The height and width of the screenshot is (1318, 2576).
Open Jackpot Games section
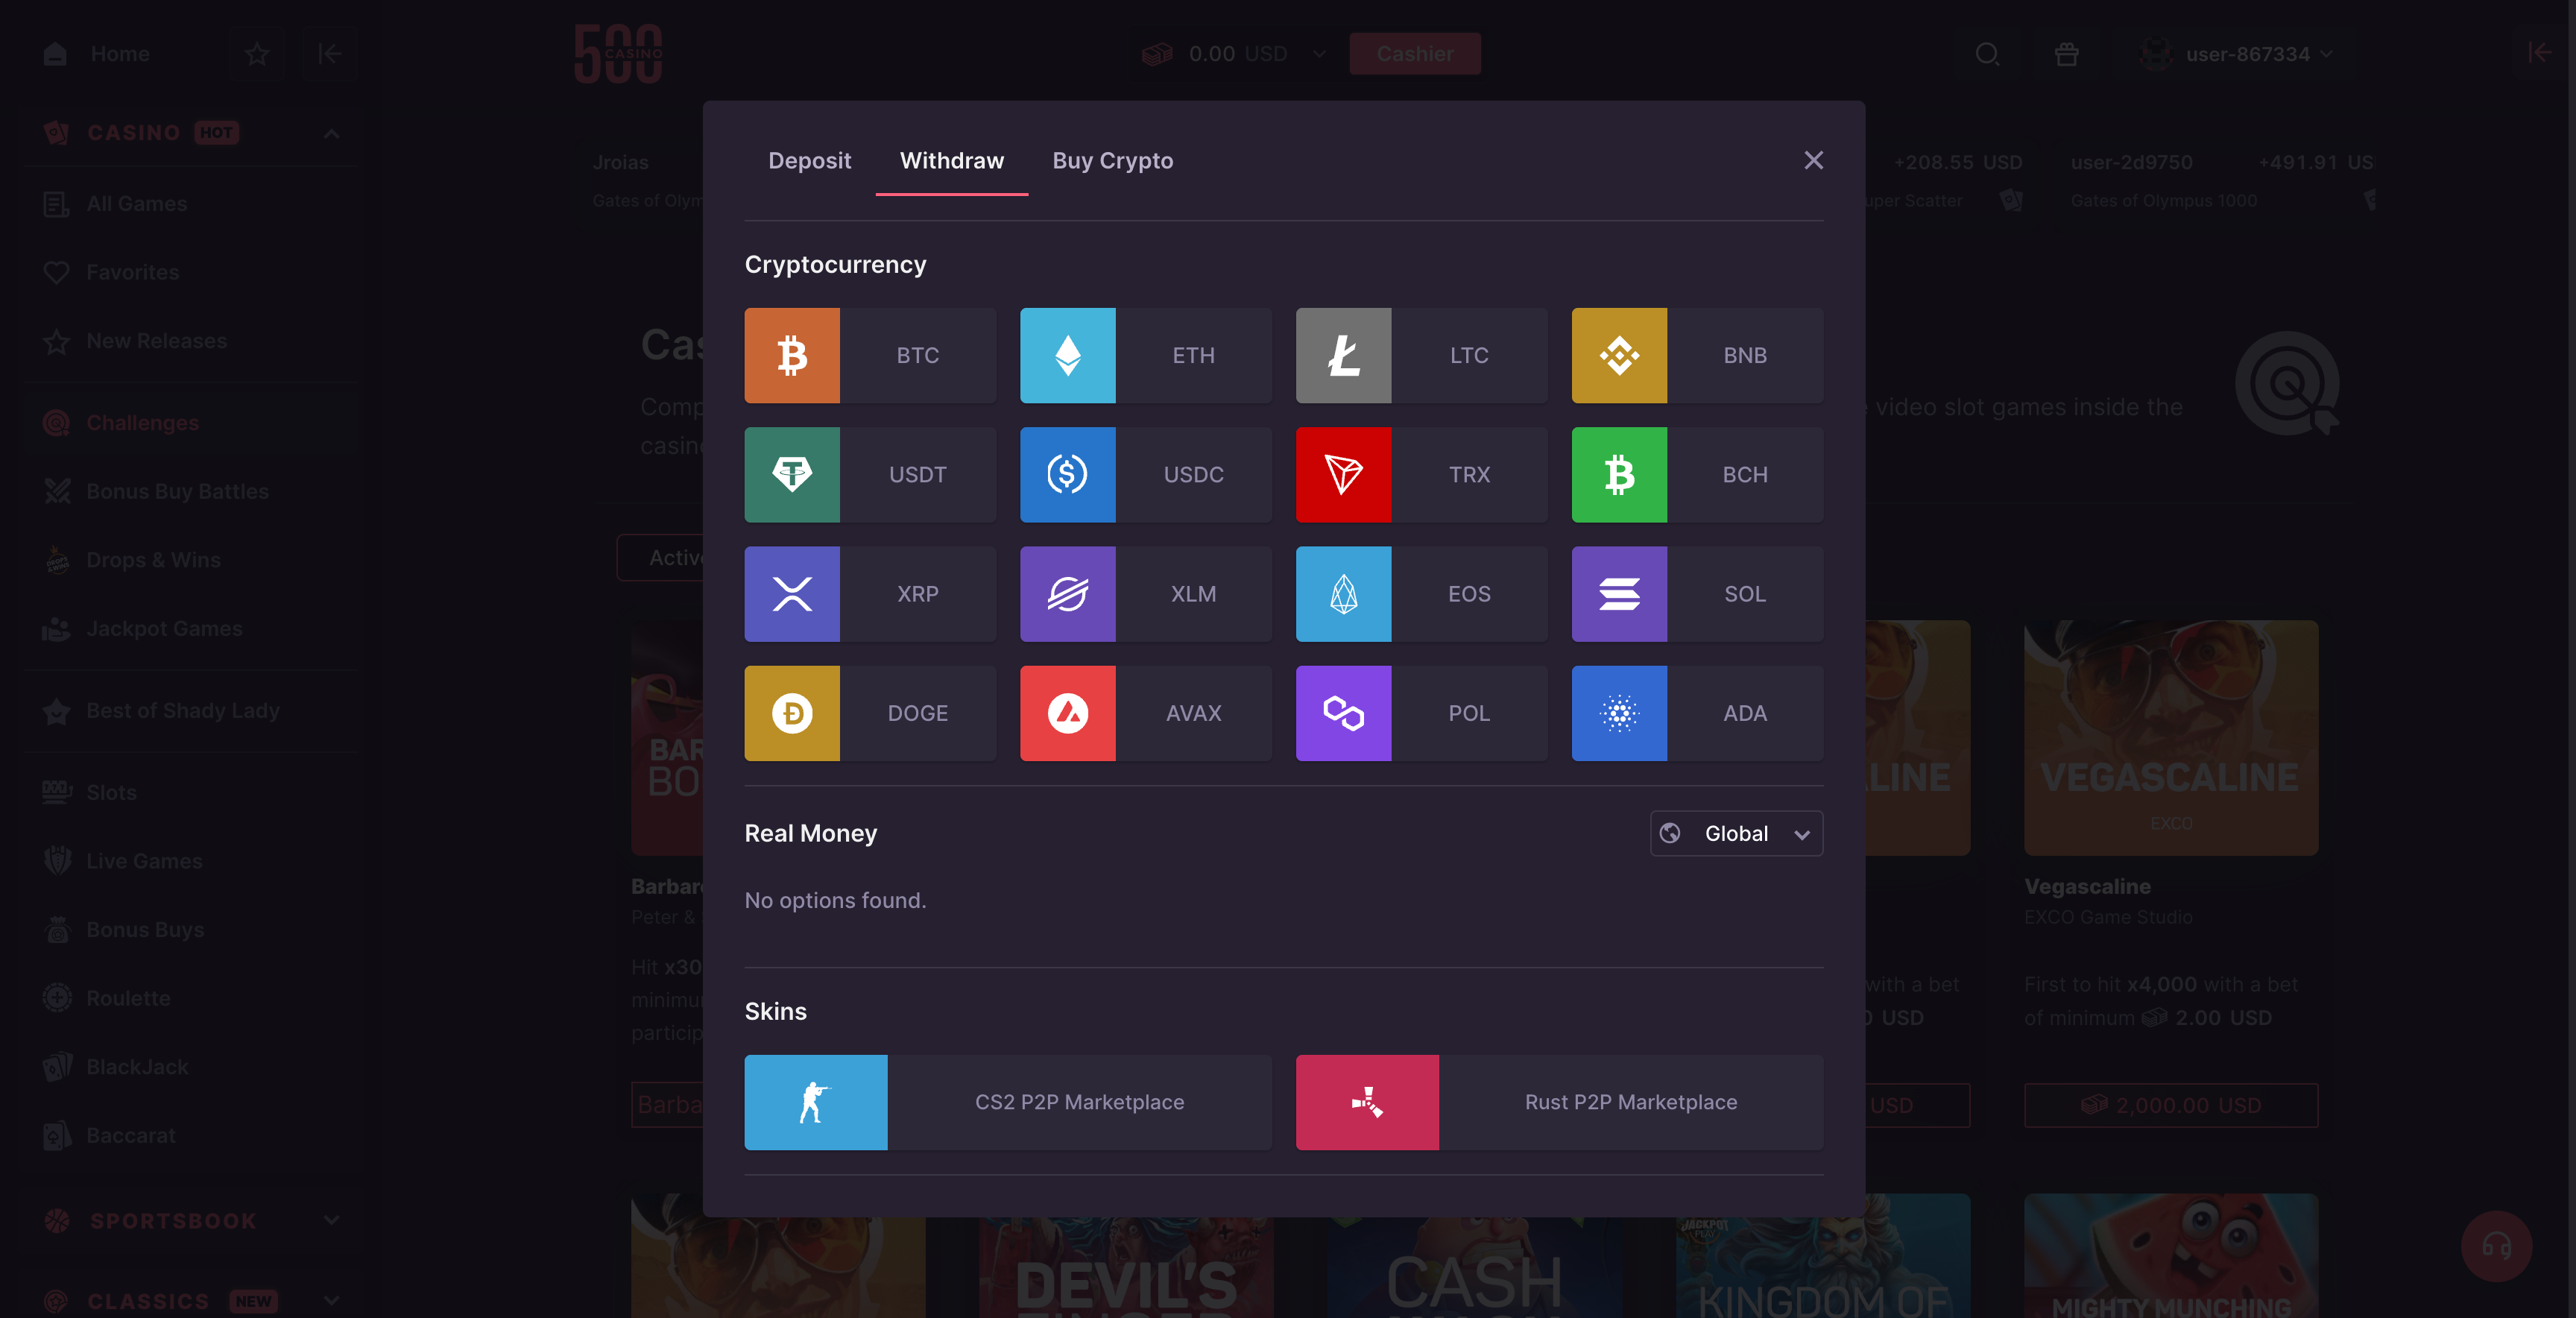[163, 628]
